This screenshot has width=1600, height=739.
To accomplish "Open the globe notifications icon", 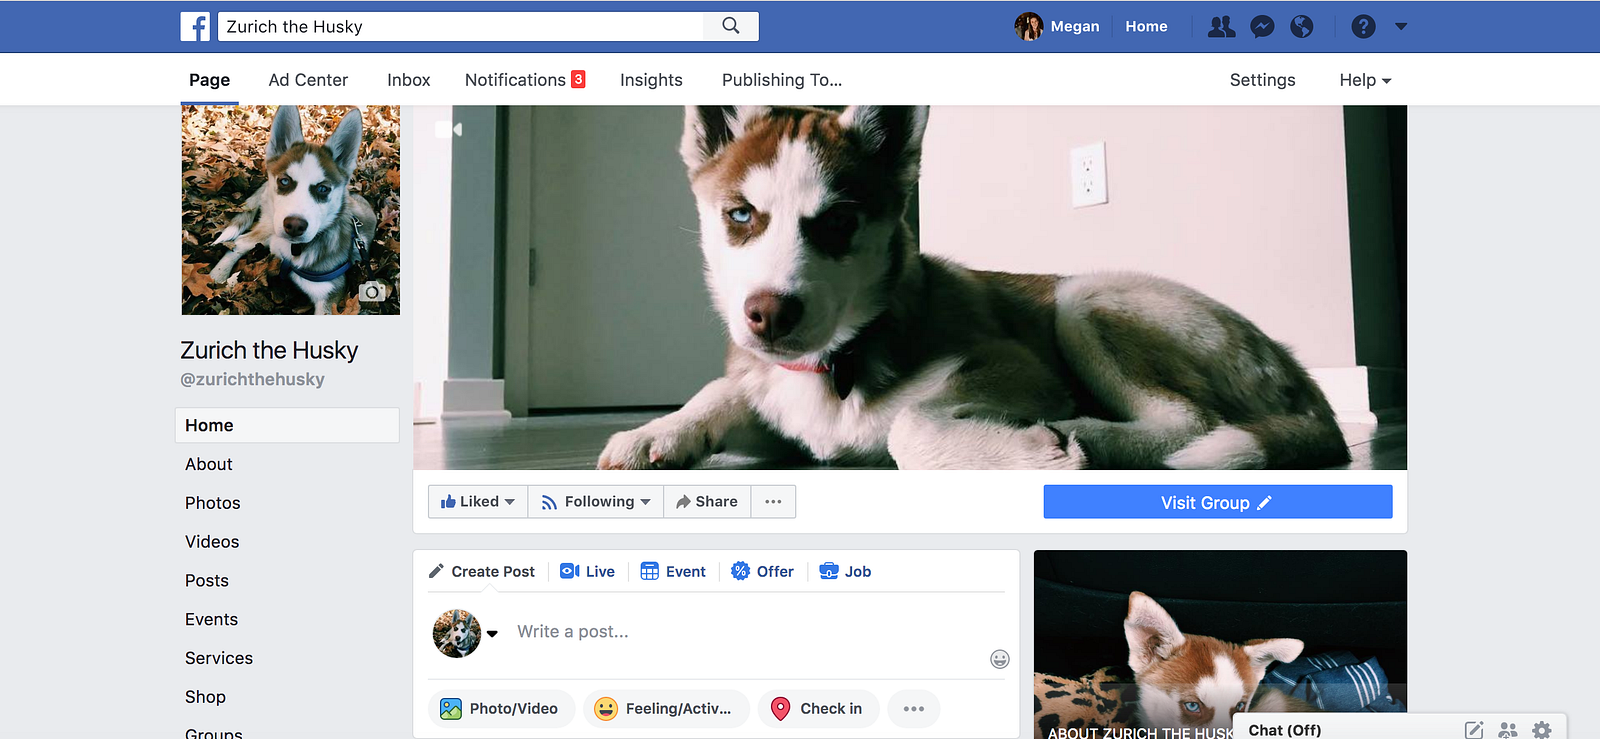I will [1301, 27].
